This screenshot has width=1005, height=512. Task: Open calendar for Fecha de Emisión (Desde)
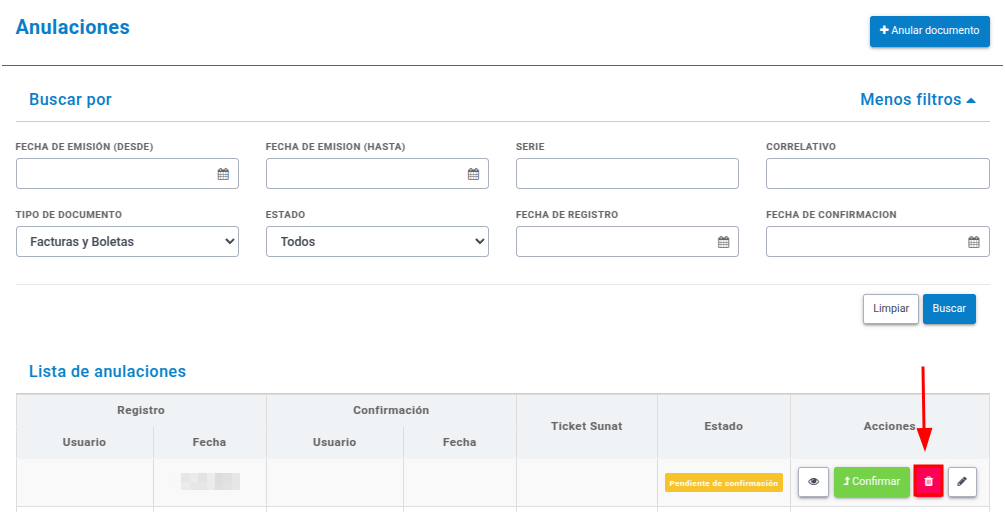(223, 174)
